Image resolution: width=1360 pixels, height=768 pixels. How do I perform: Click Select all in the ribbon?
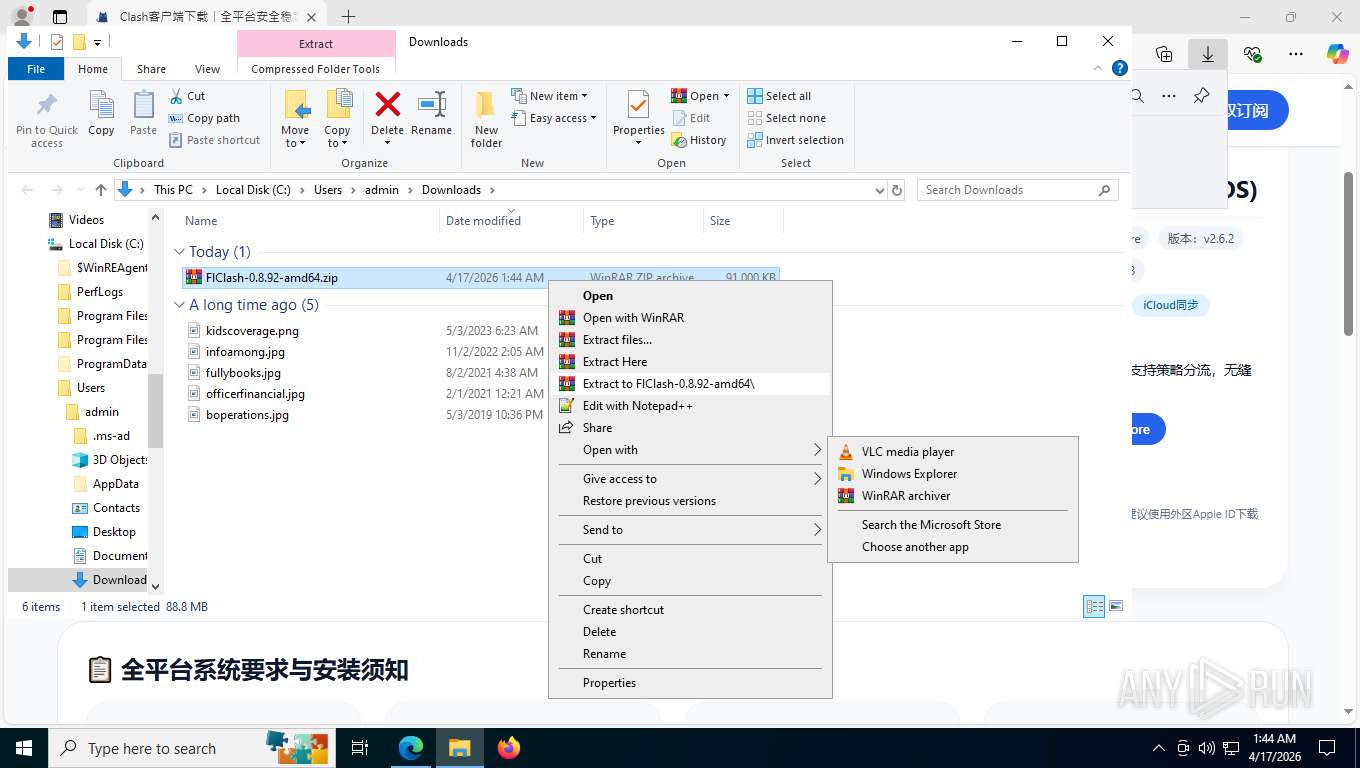(779, 96)
